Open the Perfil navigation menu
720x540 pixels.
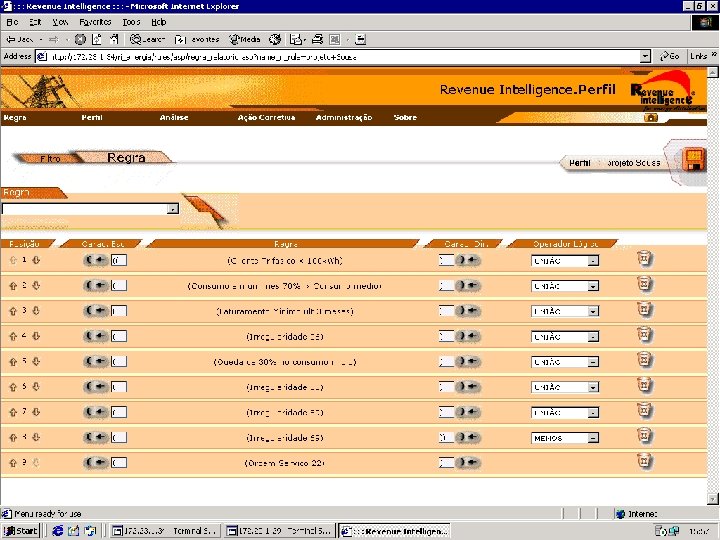point(92,118)
